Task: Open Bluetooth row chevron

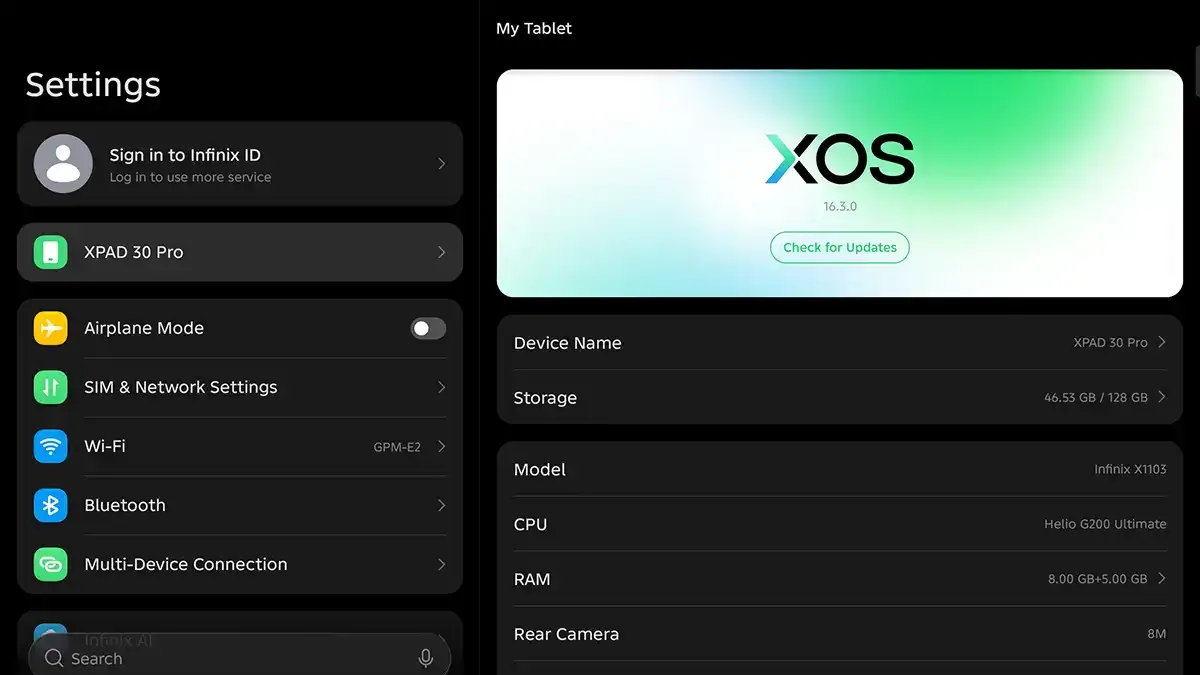Action: click(441, 505)
